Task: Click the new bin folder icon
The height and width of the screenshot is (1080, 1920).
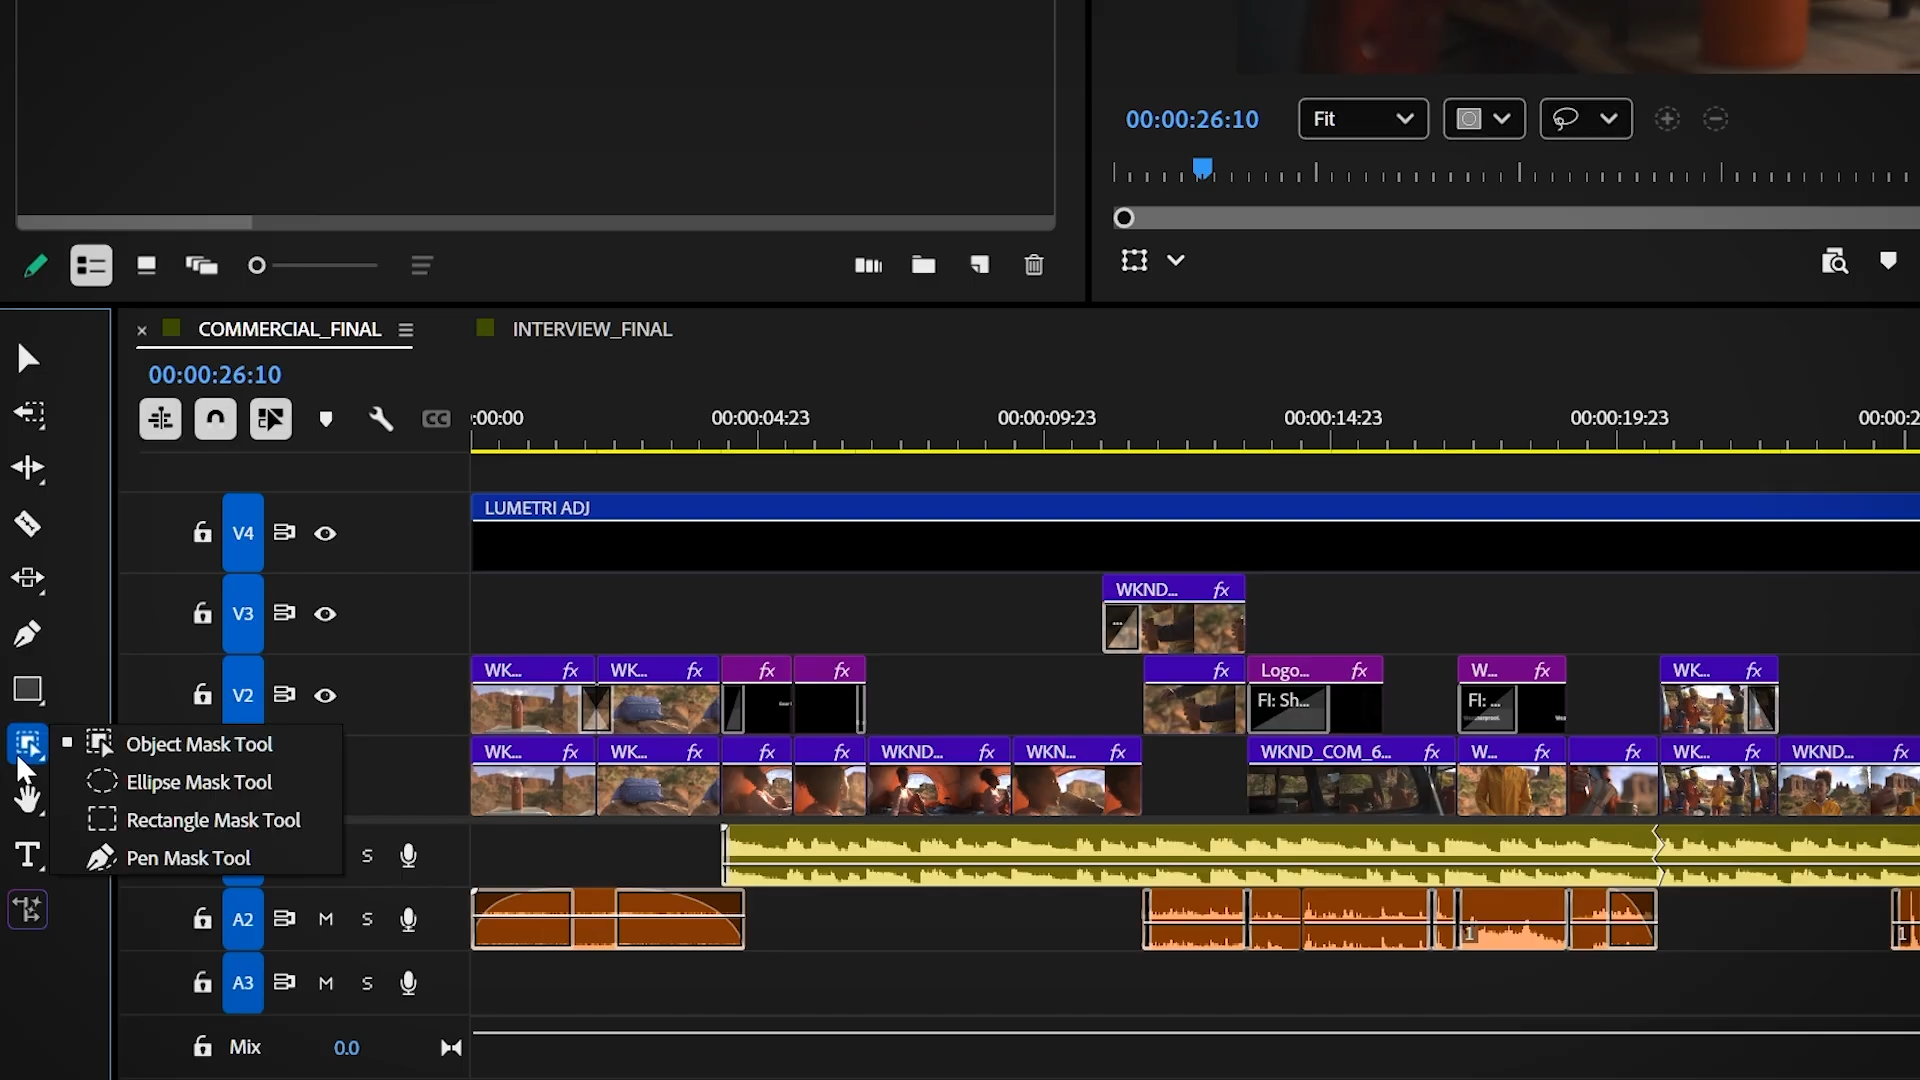Action: [923, 265]
